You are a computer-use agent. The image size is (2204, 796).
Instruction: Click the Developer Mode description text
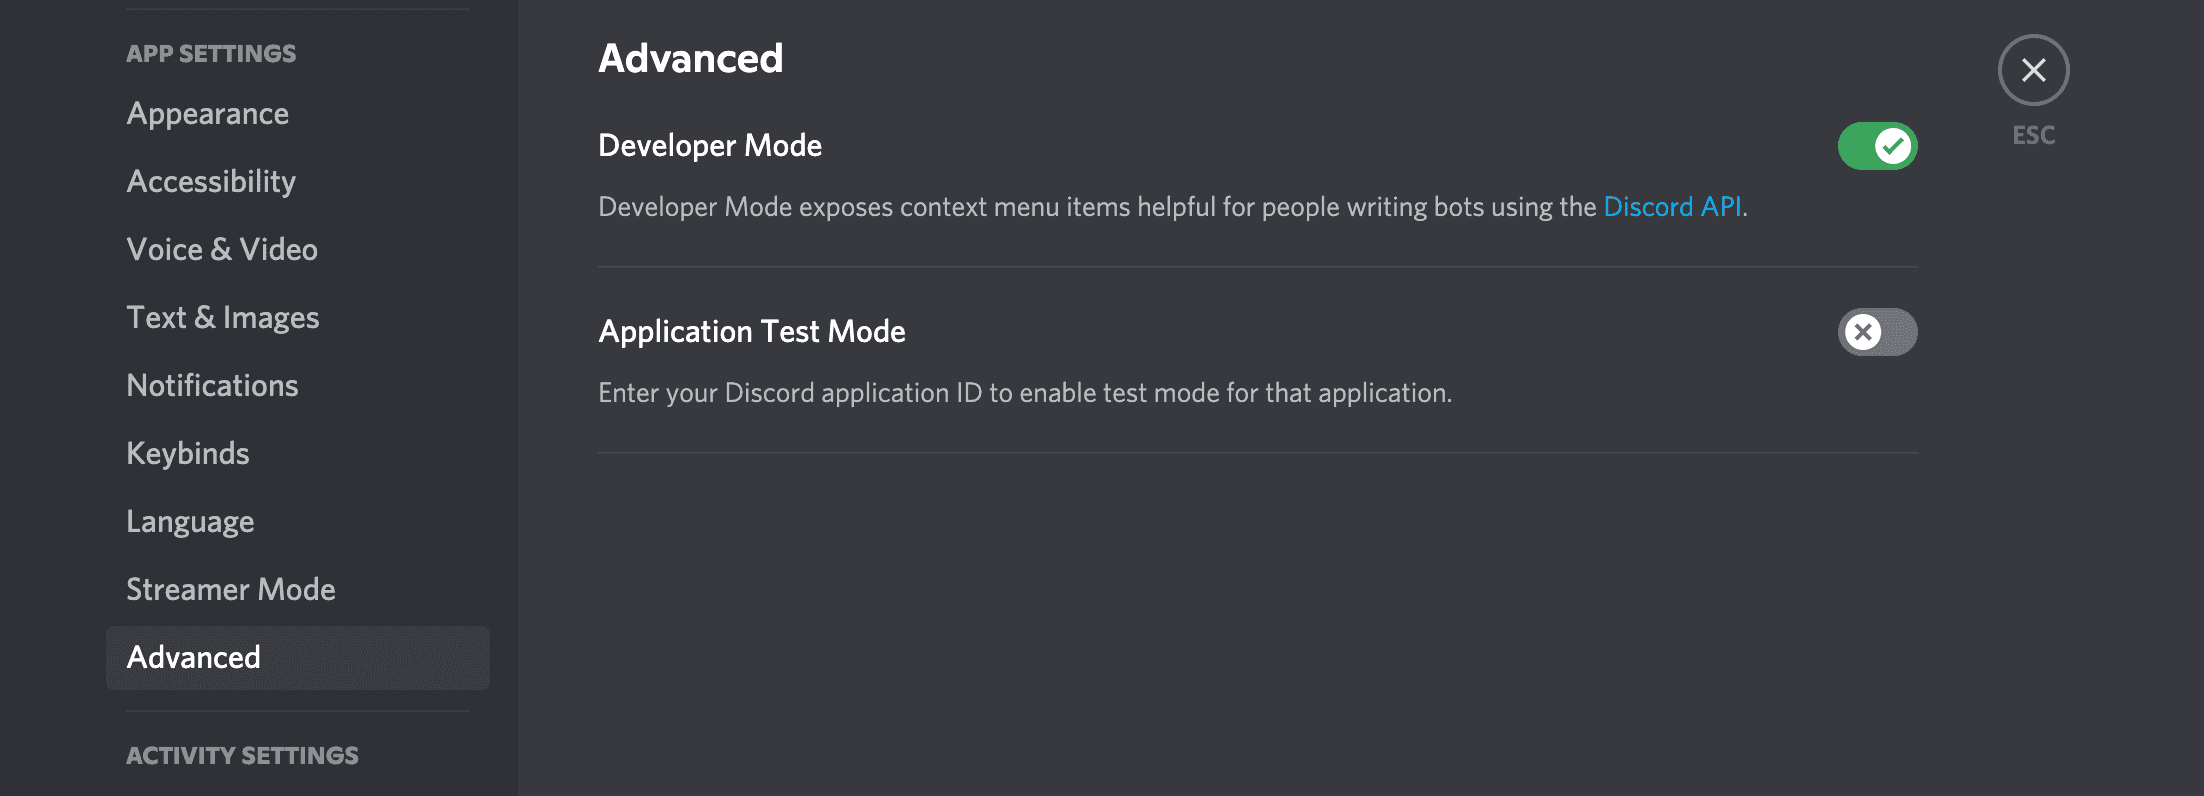(x=1173, y=207)
